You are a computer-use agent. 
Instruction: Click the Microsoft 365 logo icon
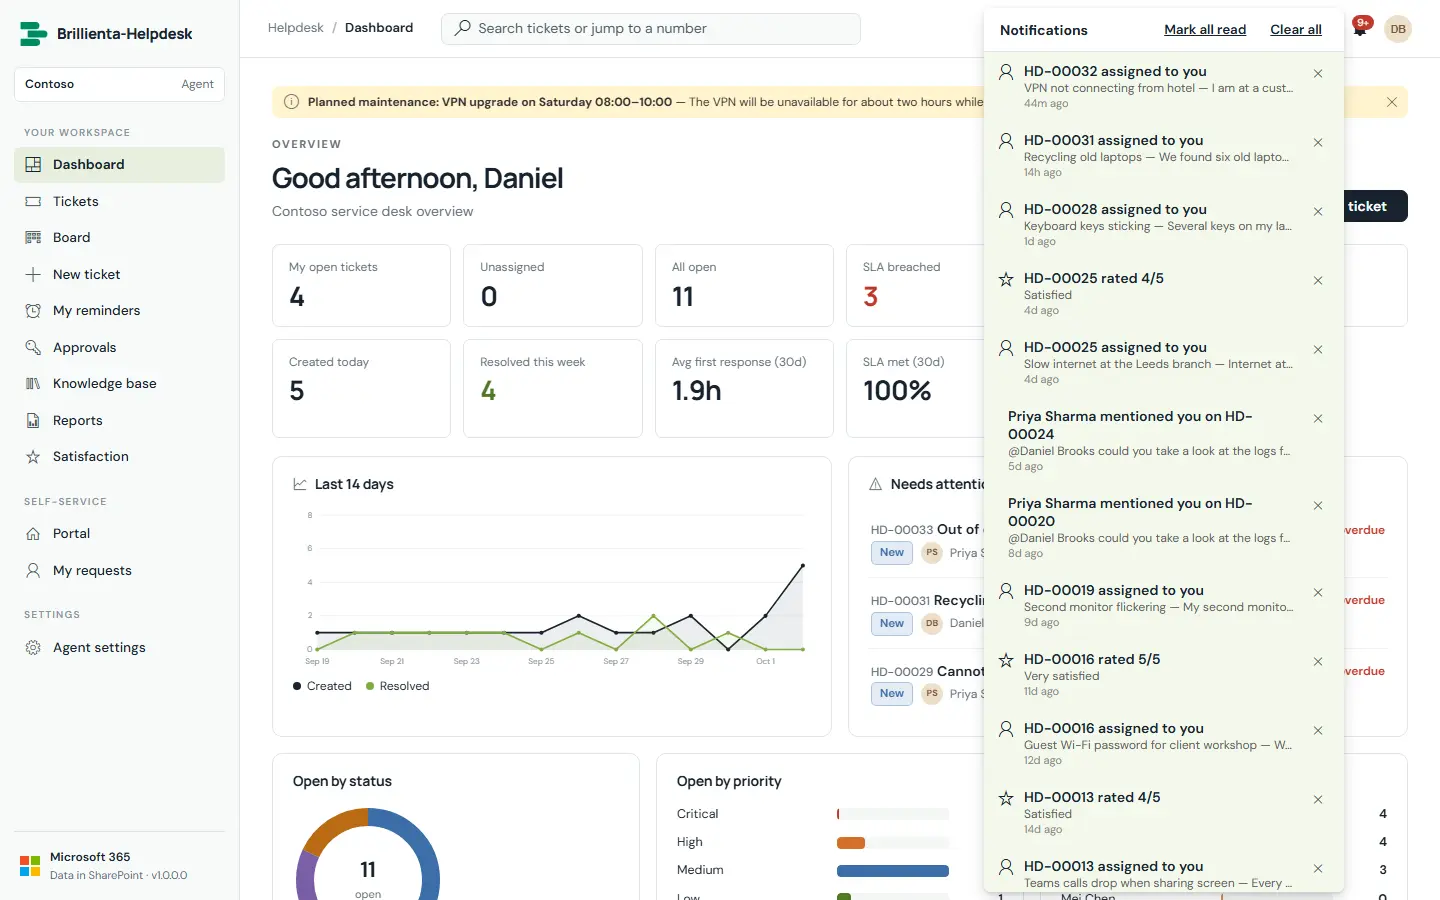tap(30, 866)
